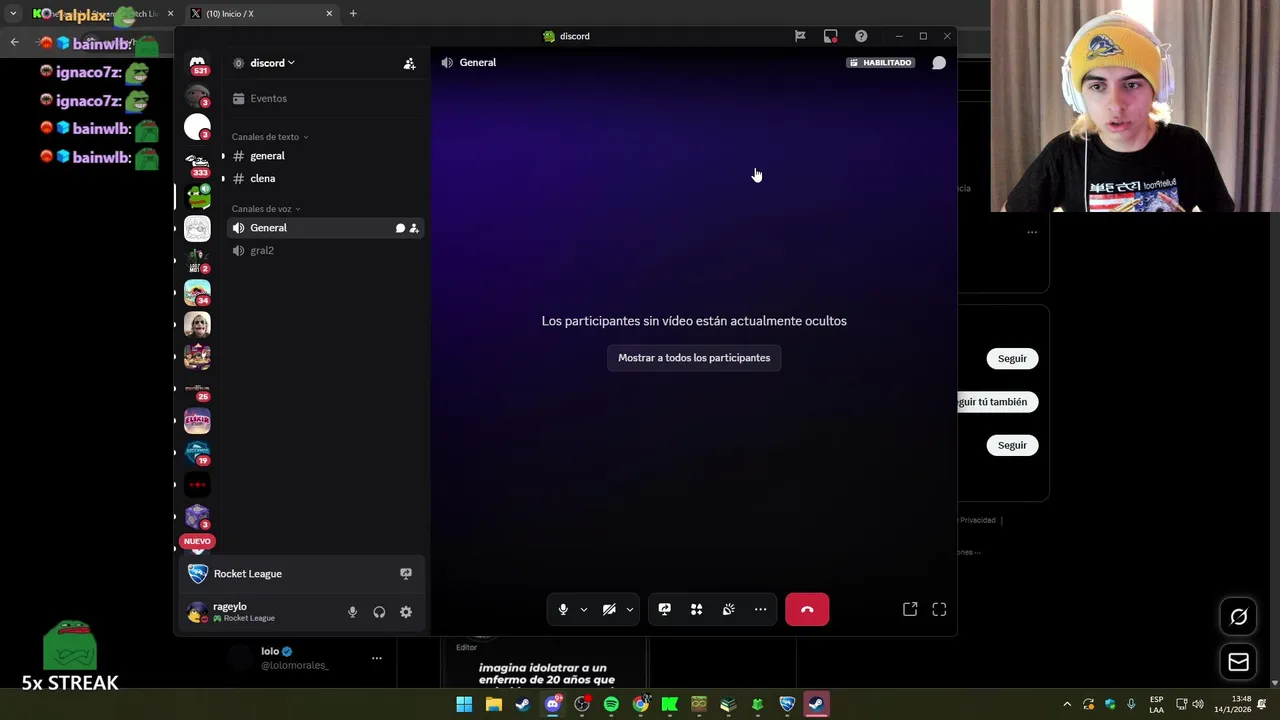Click ESP LAA language indicator

tap(1156, 704)
